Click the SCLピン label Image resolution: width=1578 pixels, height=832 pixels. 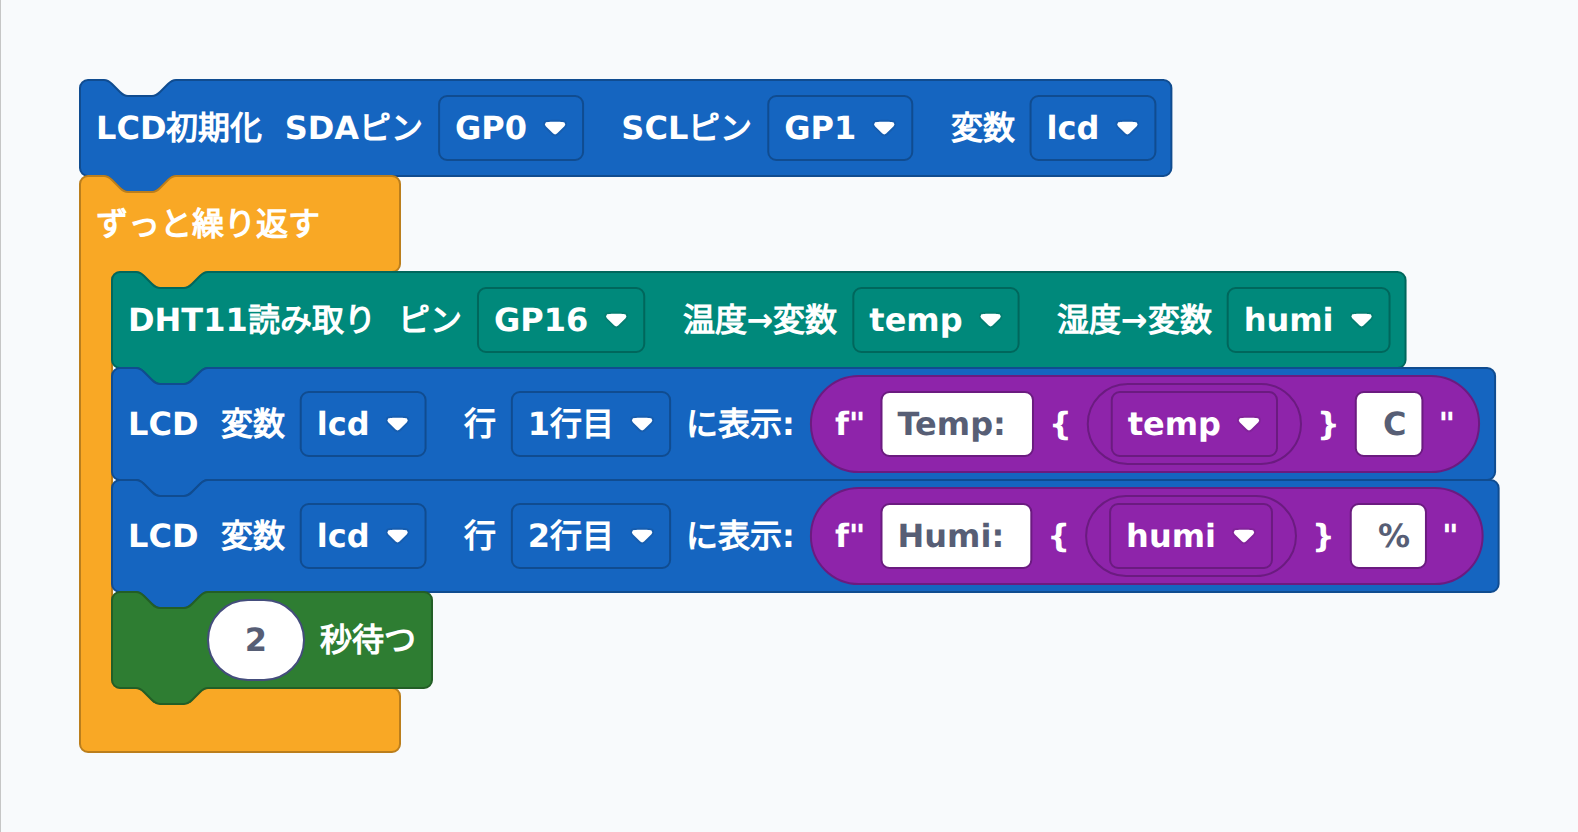coord(686,128)
